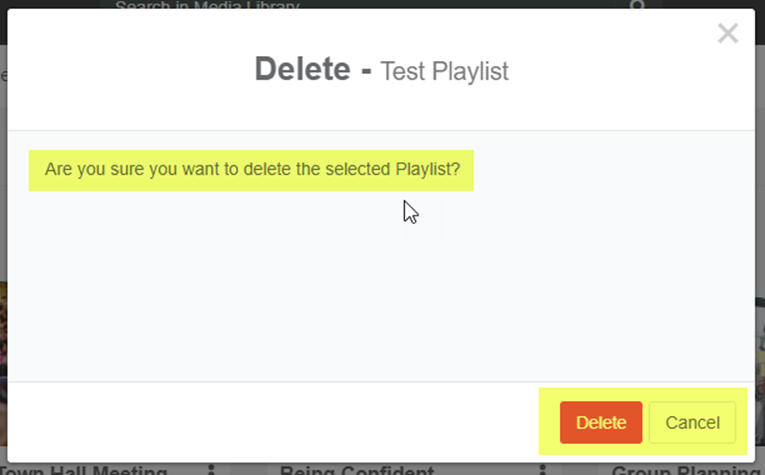Image resolution: width=765 pixels, height=475 pixels.
Task: Click the Test Playlist name in header
Action: [445, 72]
